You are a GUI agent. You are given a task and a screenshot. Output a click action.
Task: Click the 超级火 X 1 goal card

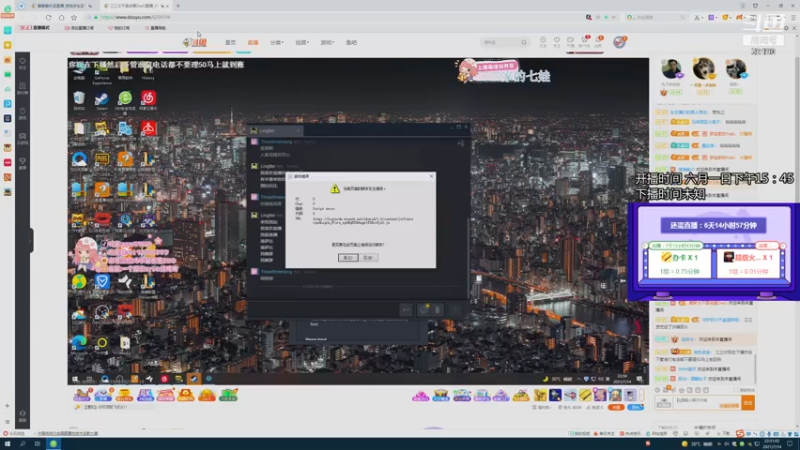point(748,262)
